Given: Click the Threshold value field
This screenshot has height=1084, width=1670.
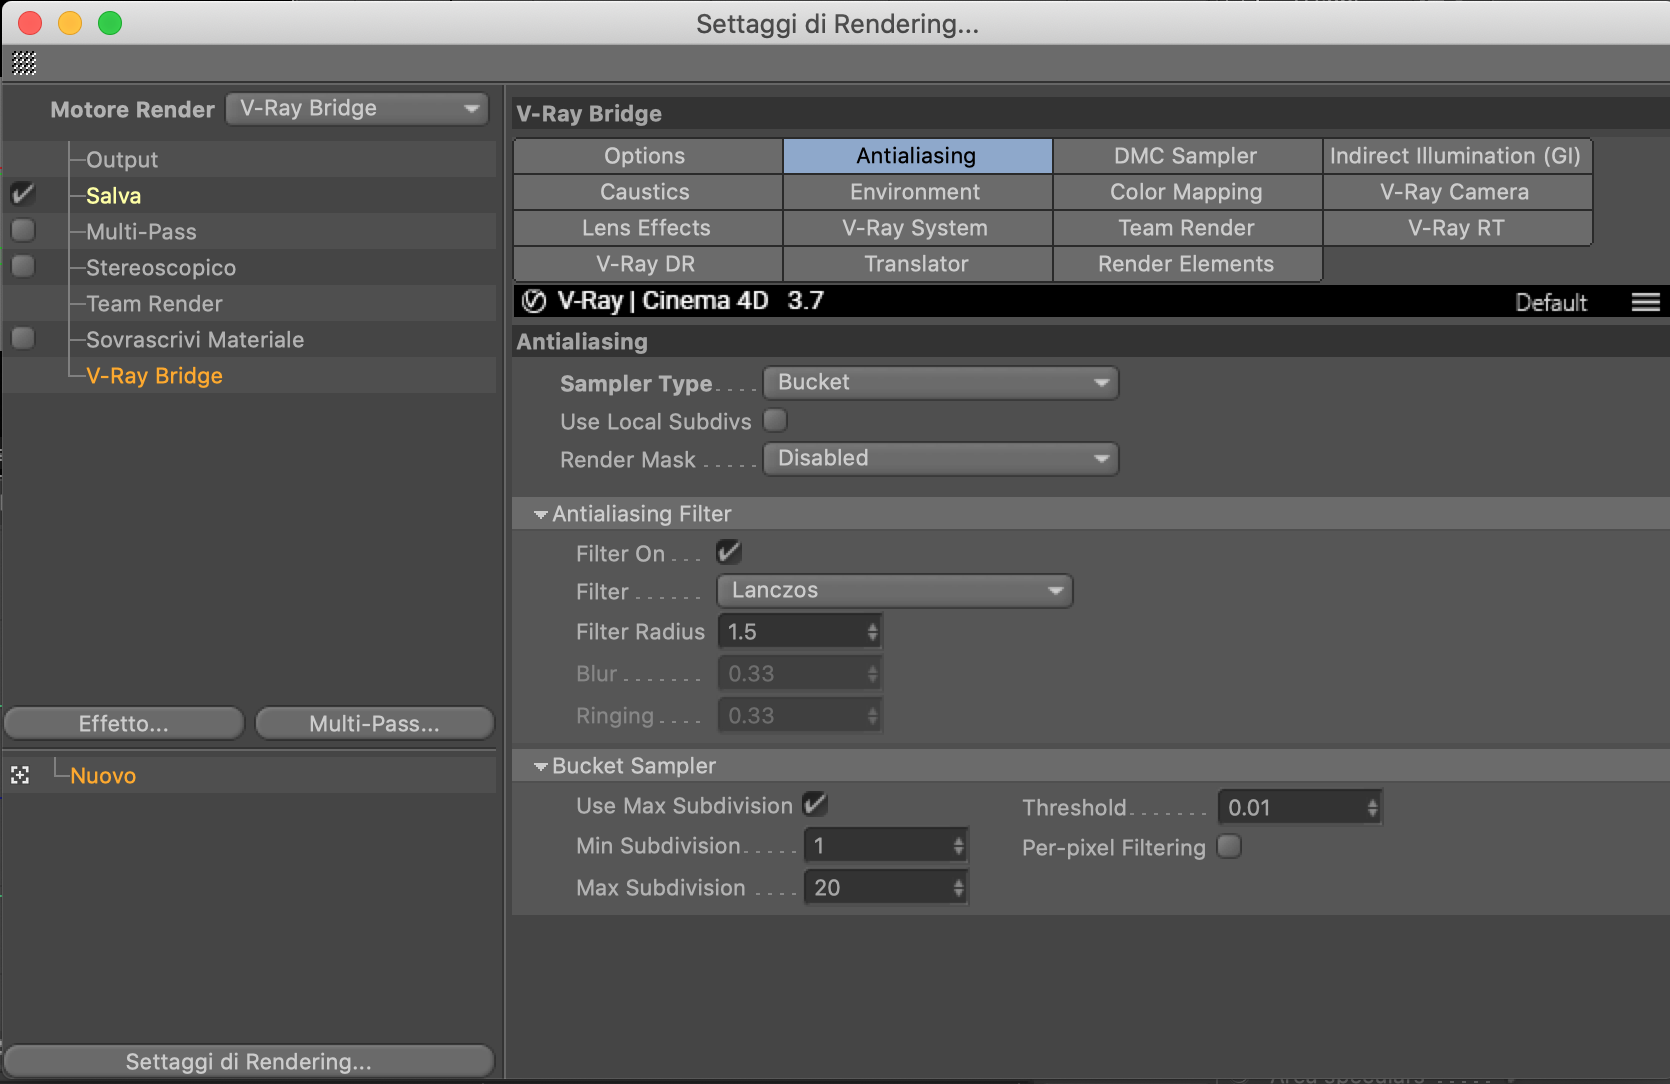Looking at the screenshot, I should tap(1292, 808).
